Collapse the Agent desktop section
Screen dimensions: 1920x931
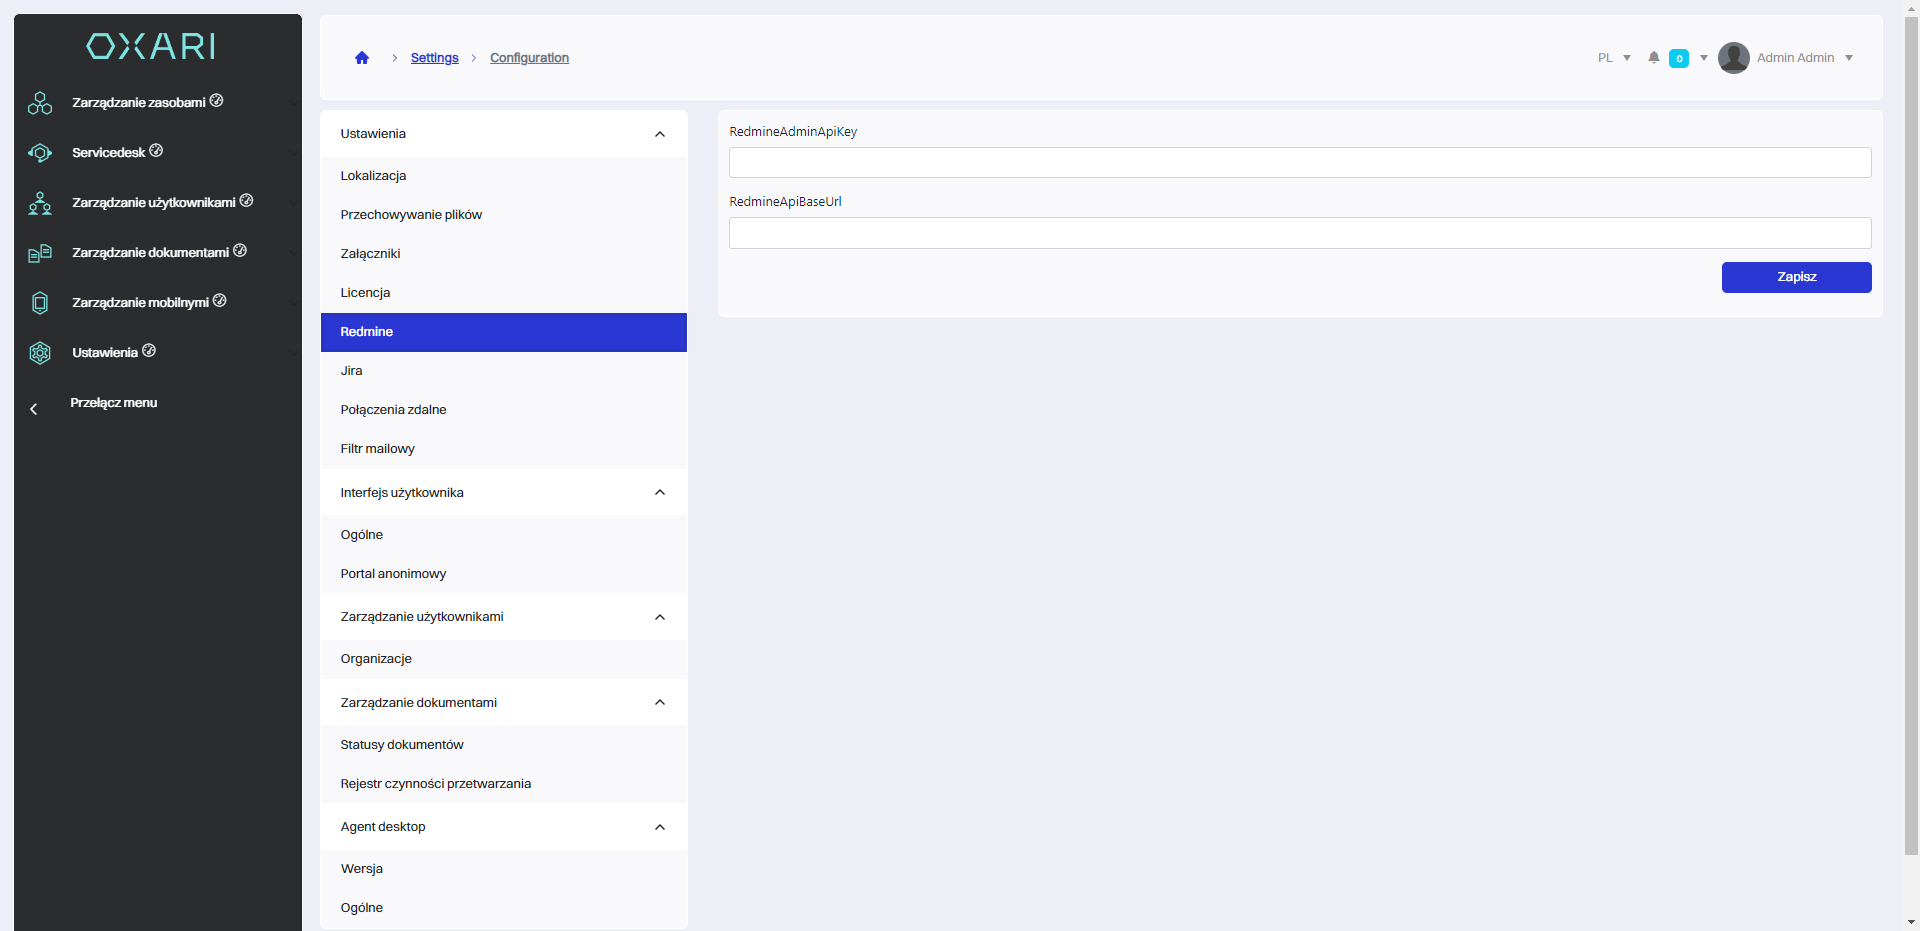[x=660, y=827]
